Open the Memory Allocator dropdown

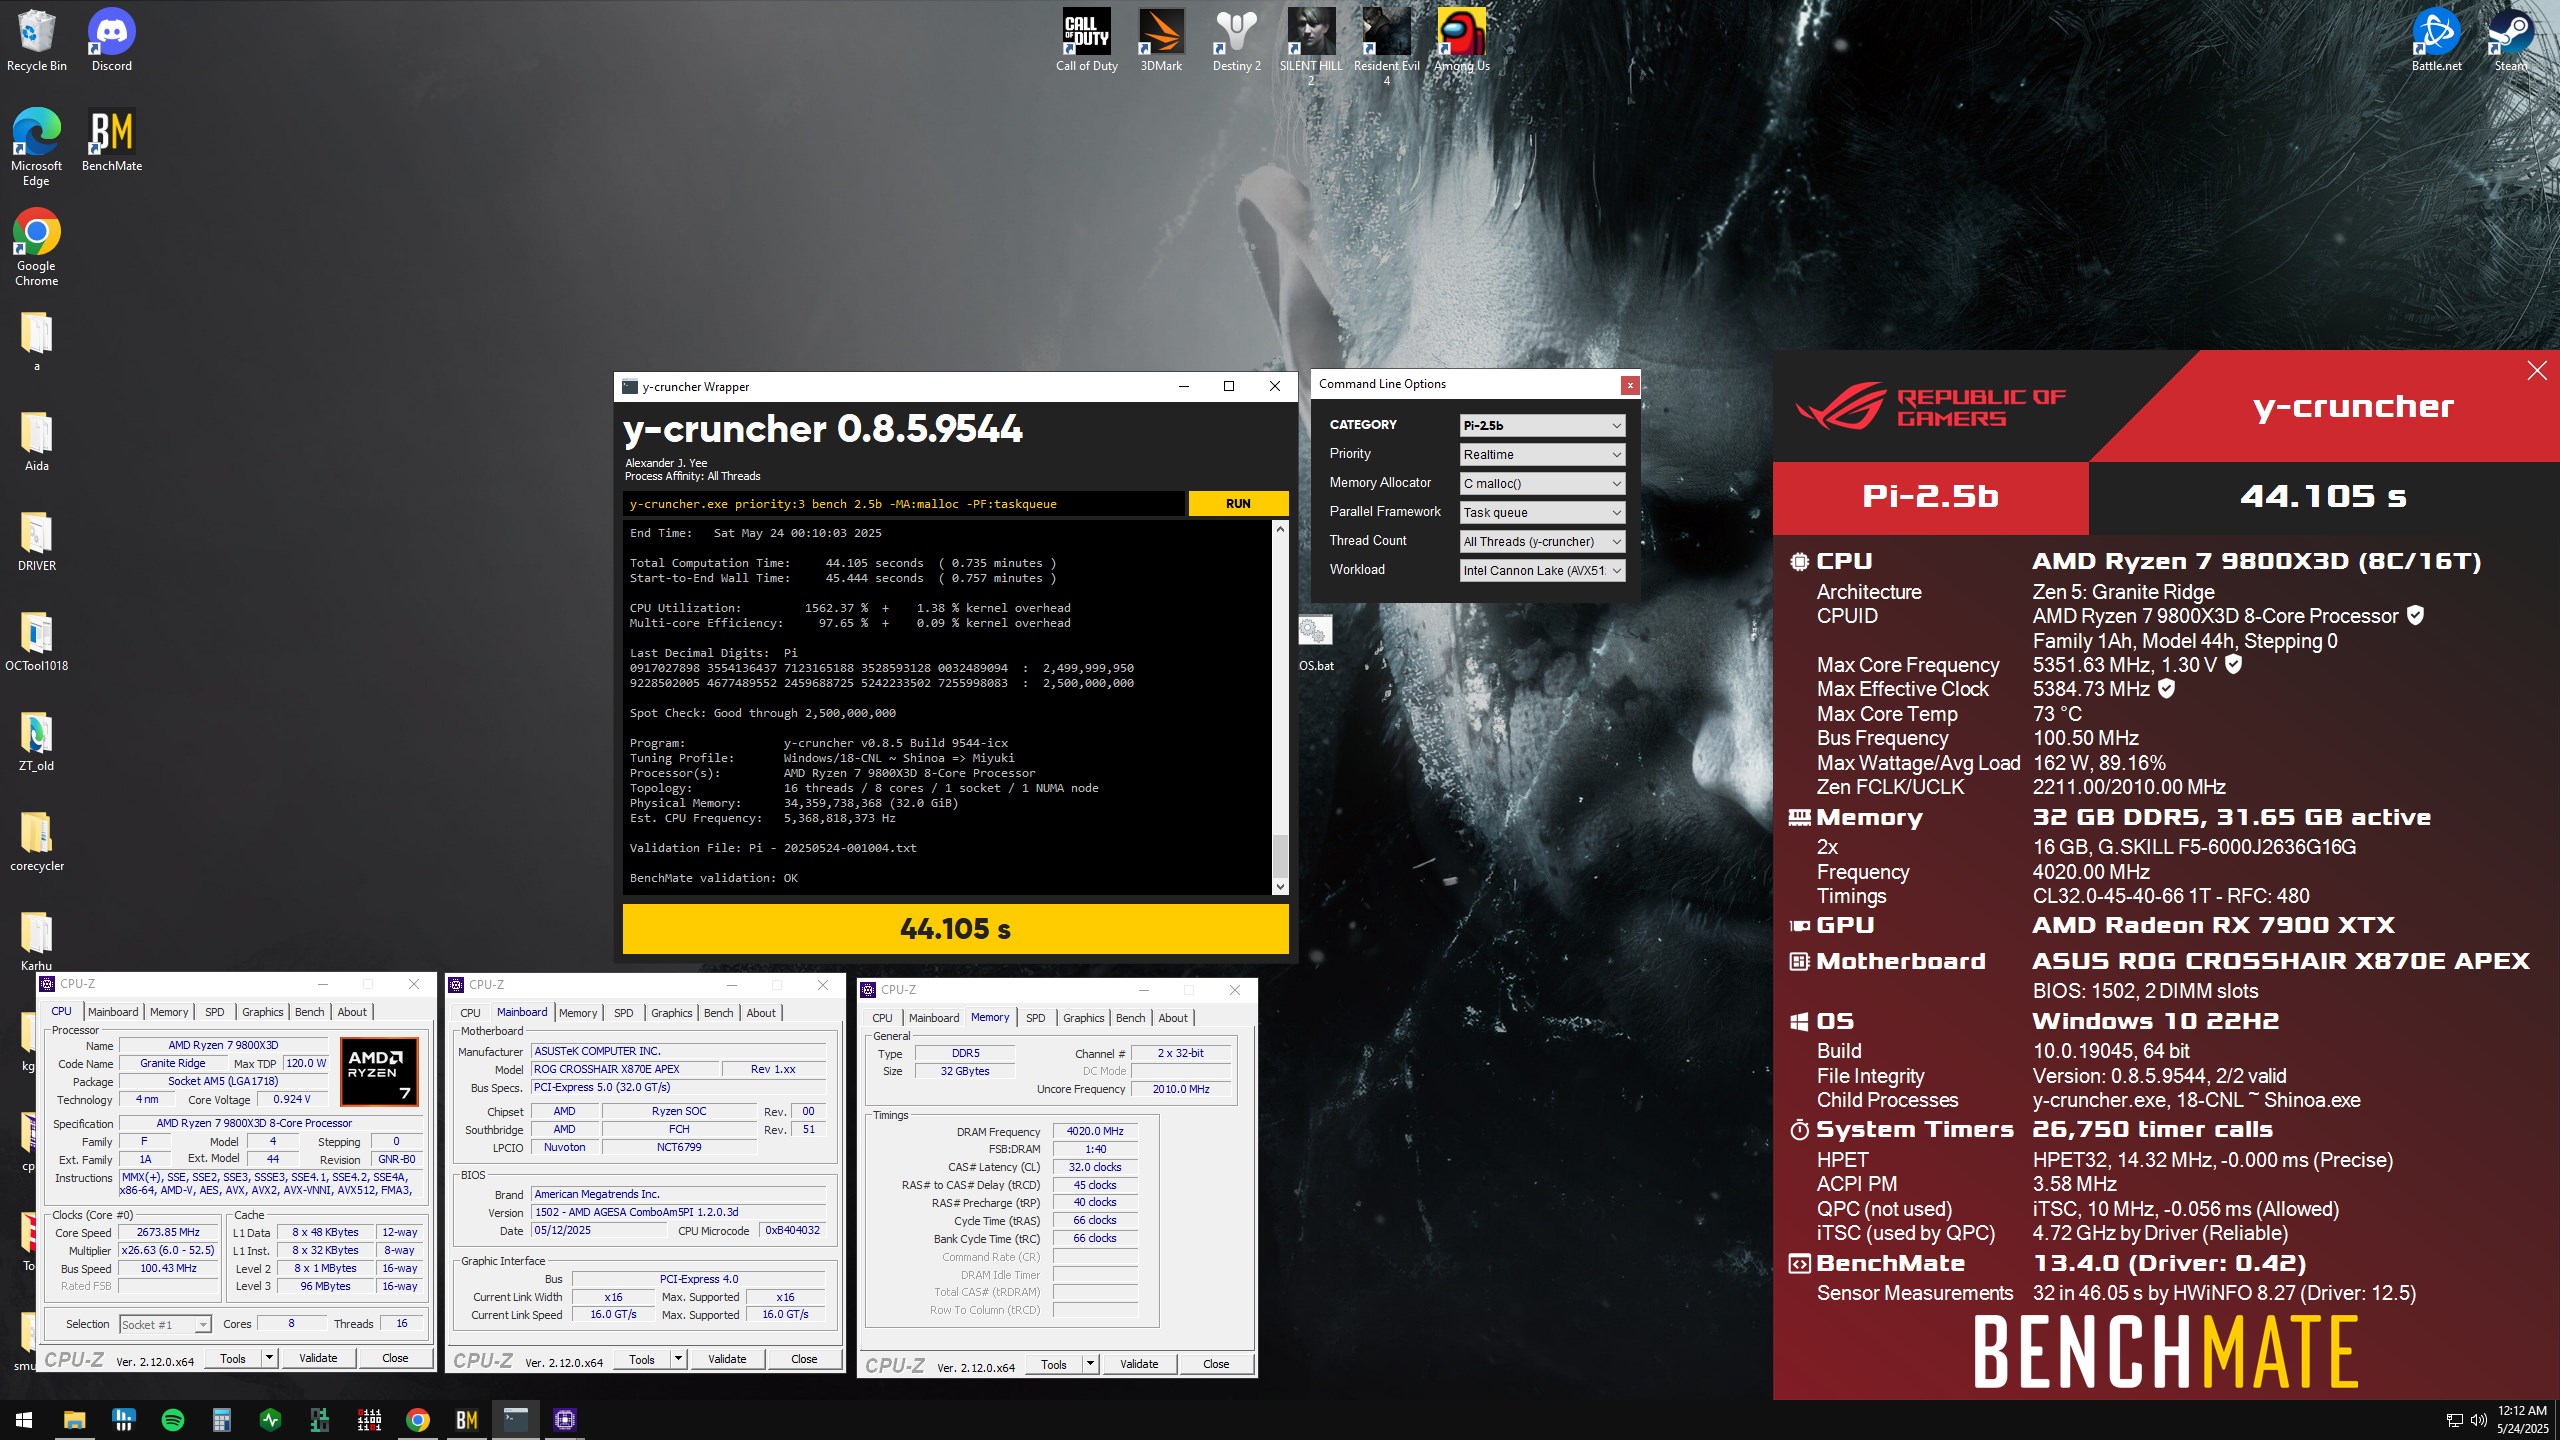[x=1542, y=483]
